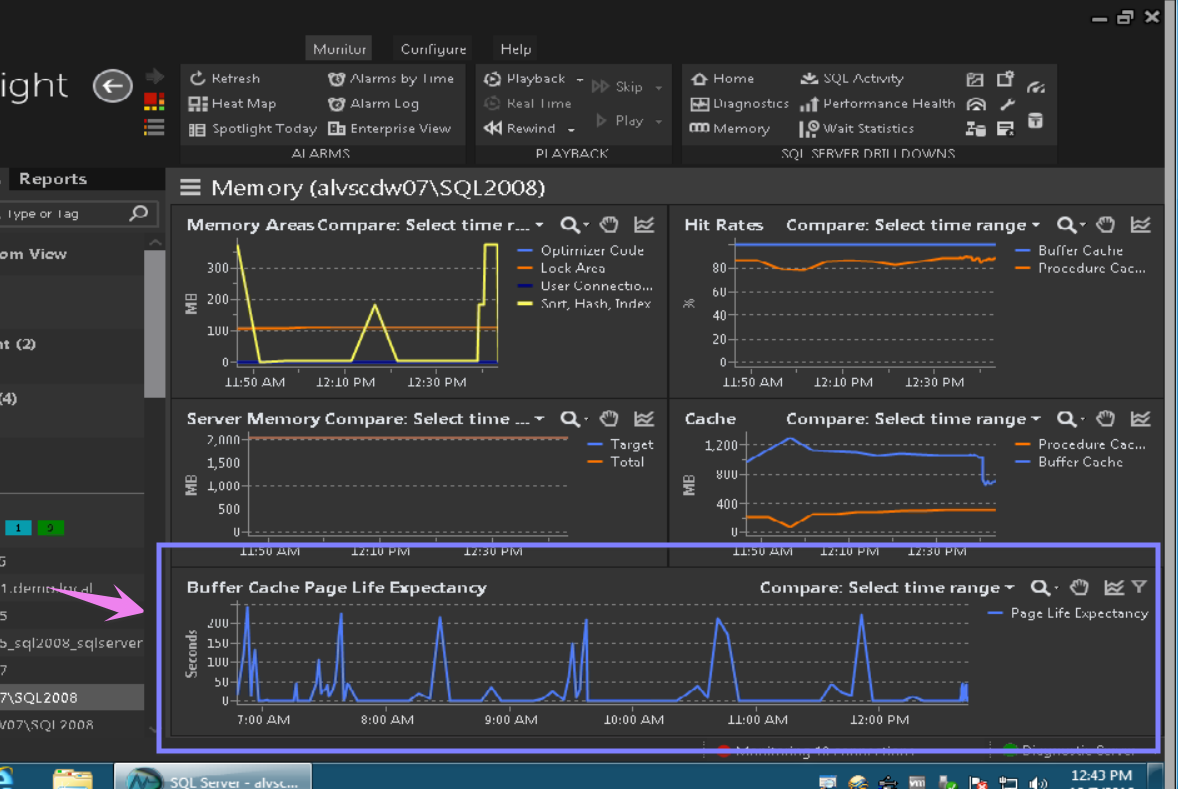1178x789 pixels.
Task: Click the gauge icon in SQL Server Drilldowns
Action: click(x=1036, y=88)
